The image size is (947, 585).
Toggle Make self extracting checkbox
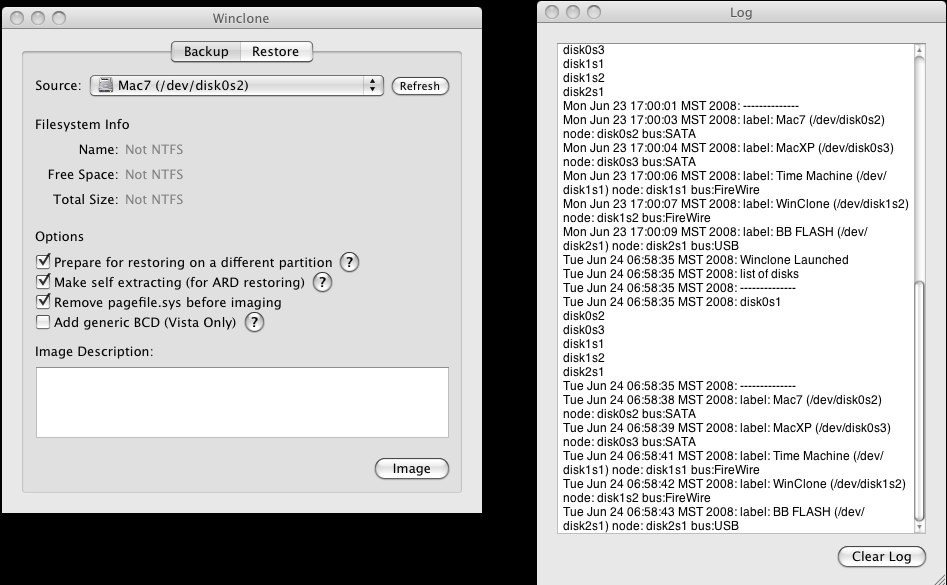(x=43, y=281)
